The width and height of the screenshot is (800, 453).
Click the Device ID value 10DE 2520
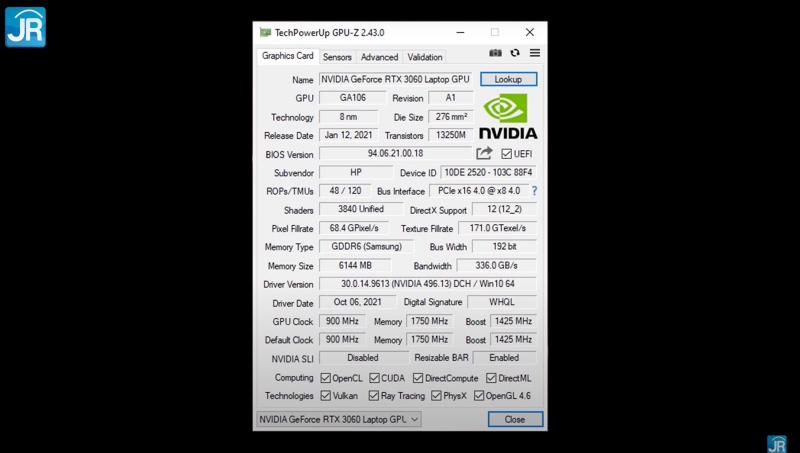[488, 172]
